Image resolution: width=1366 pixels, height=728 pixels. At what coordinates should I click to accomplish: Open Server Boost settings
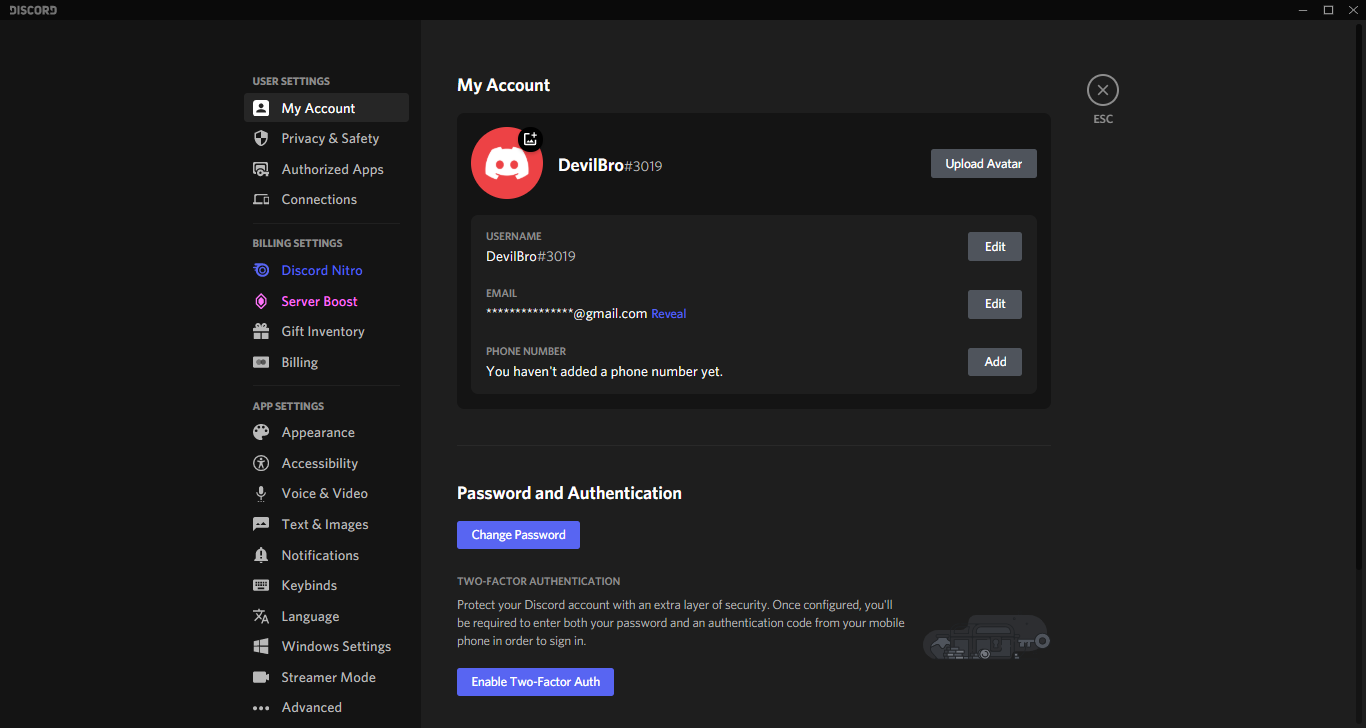[x=326, y=301]
